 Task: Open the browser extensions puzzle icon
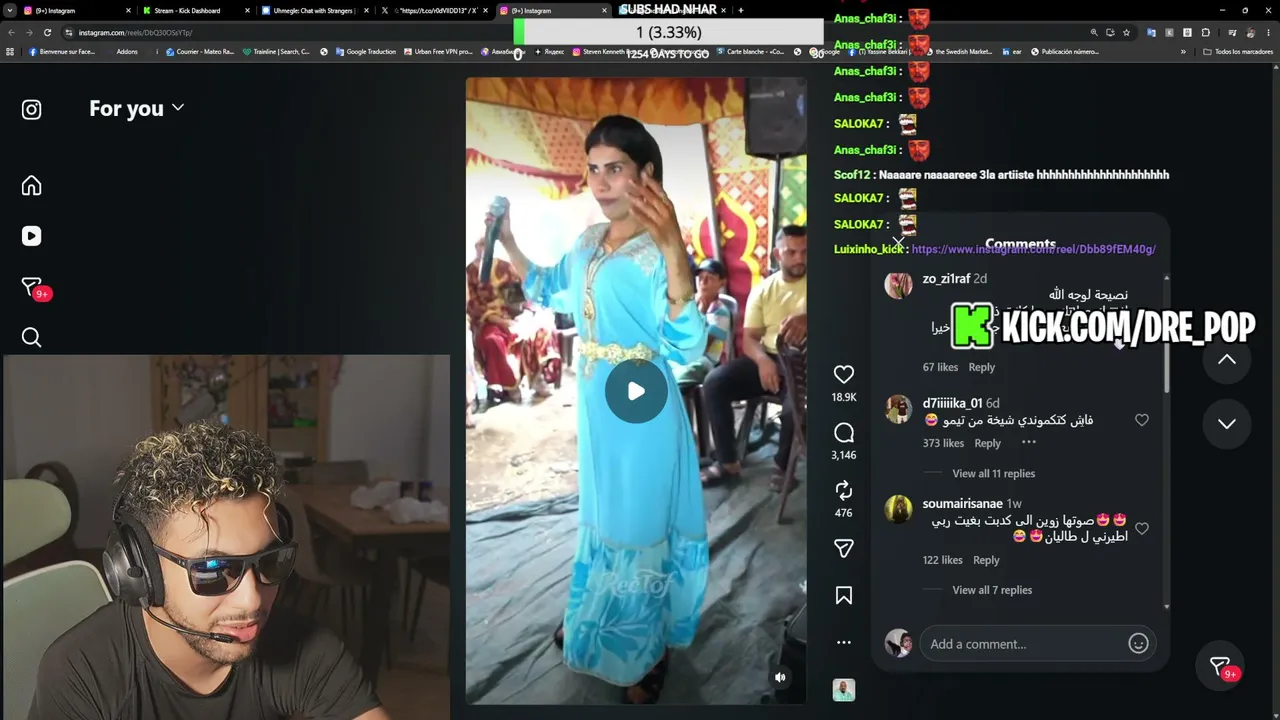coord(1206,32)
